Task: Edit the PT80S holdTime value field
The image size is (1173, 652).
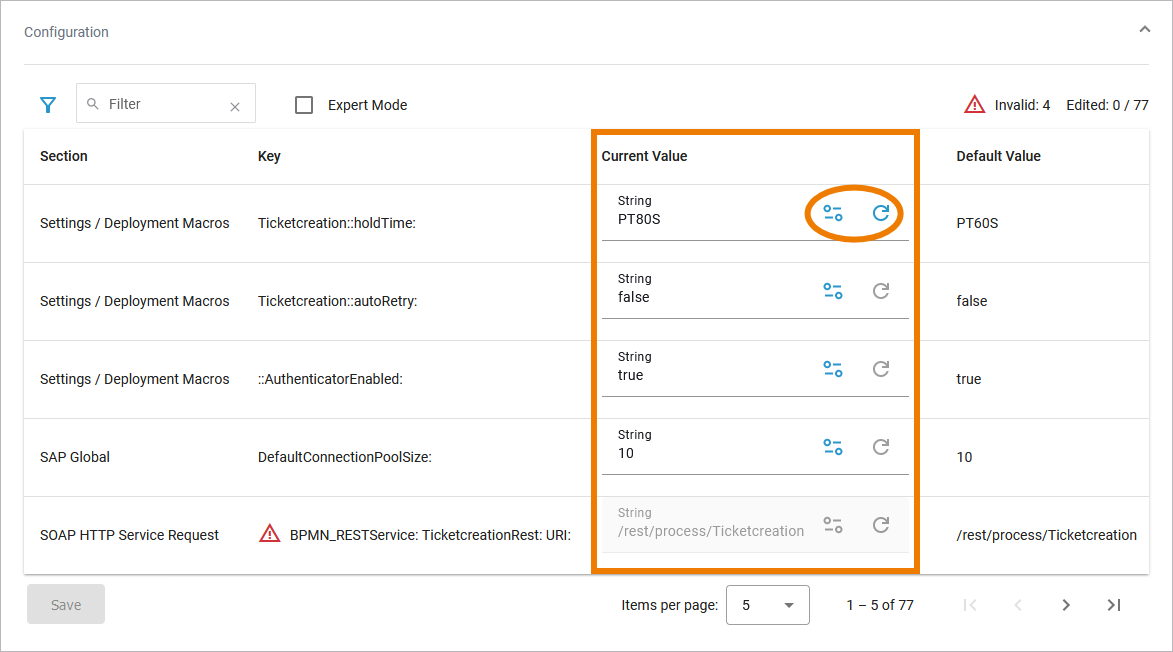Action: 700,219
